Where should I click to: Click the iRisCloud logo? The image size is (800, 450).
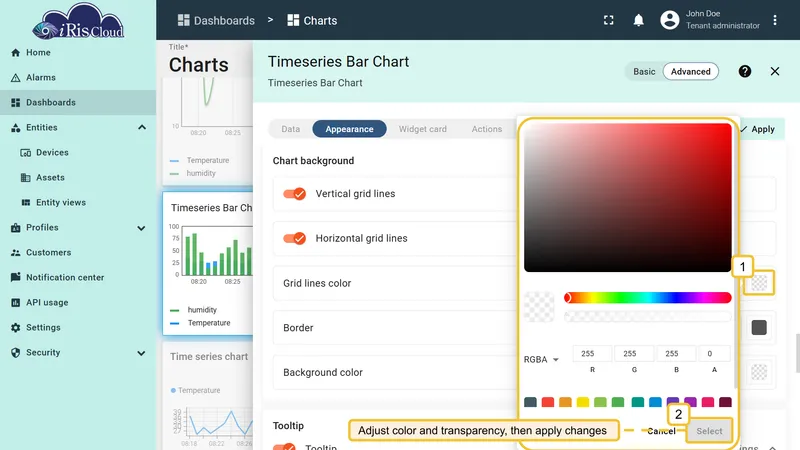click(x=78, y=21)
